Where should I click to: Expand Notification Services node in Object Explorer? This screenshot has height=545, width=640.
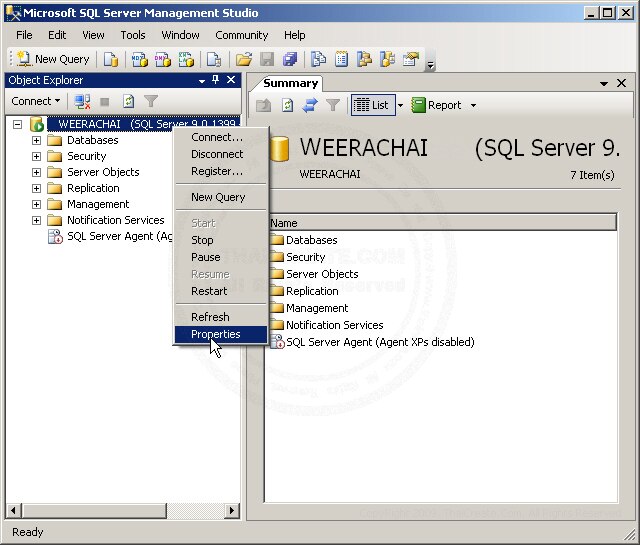[36, 220]
